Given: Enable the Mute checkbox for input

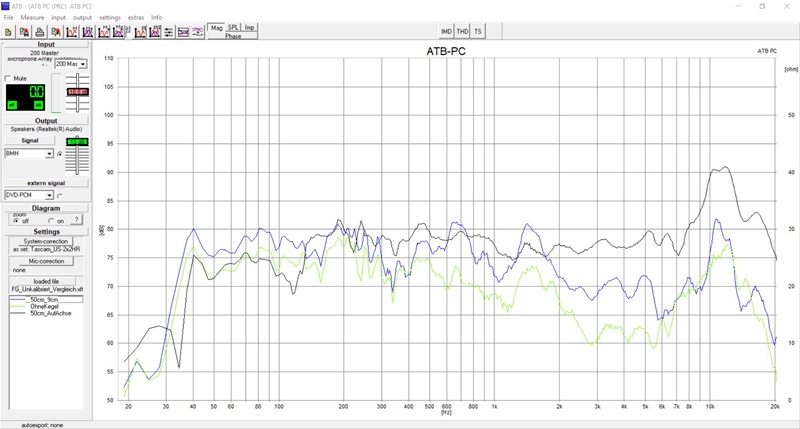Looking at the screenshot, I should coord(10,78).
